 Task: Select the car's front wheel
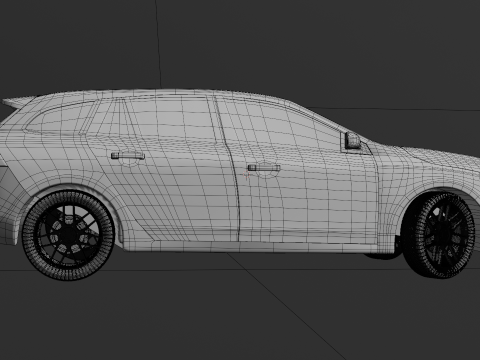(439, 235)
